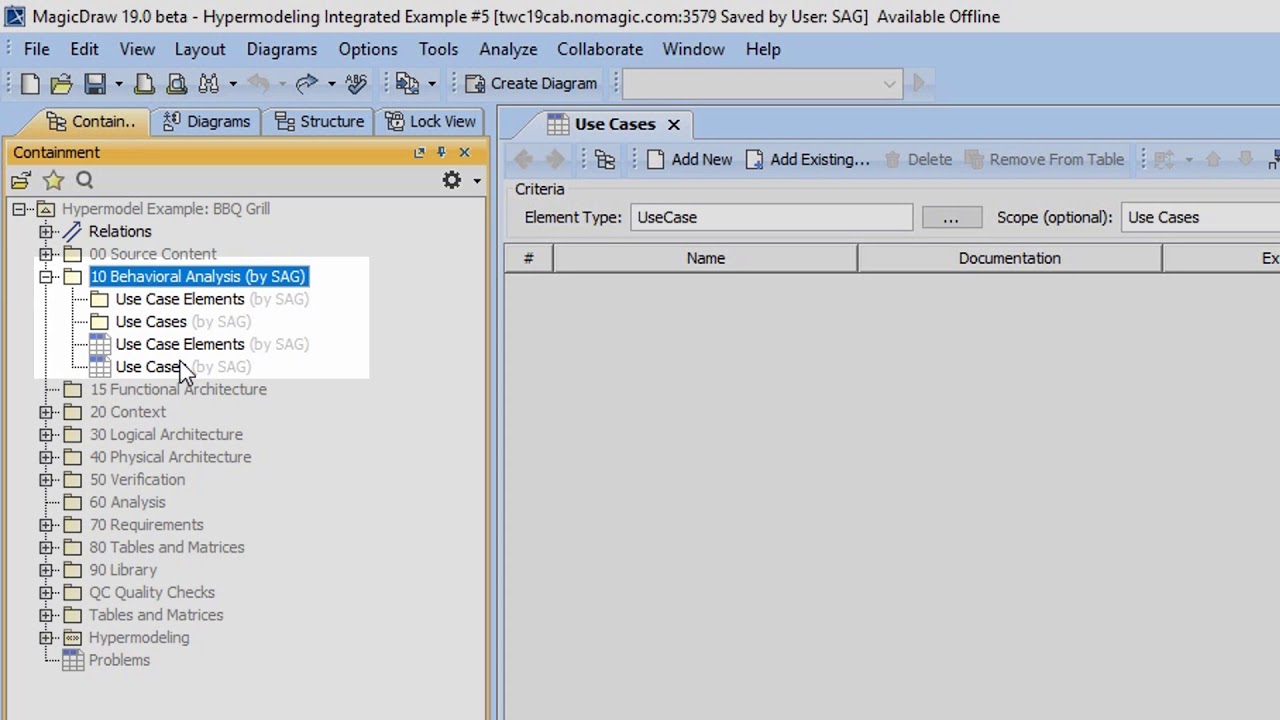This screenshot has height=720, width=1280.
Task: Close the Containment panel
Action: coord(464,152)
